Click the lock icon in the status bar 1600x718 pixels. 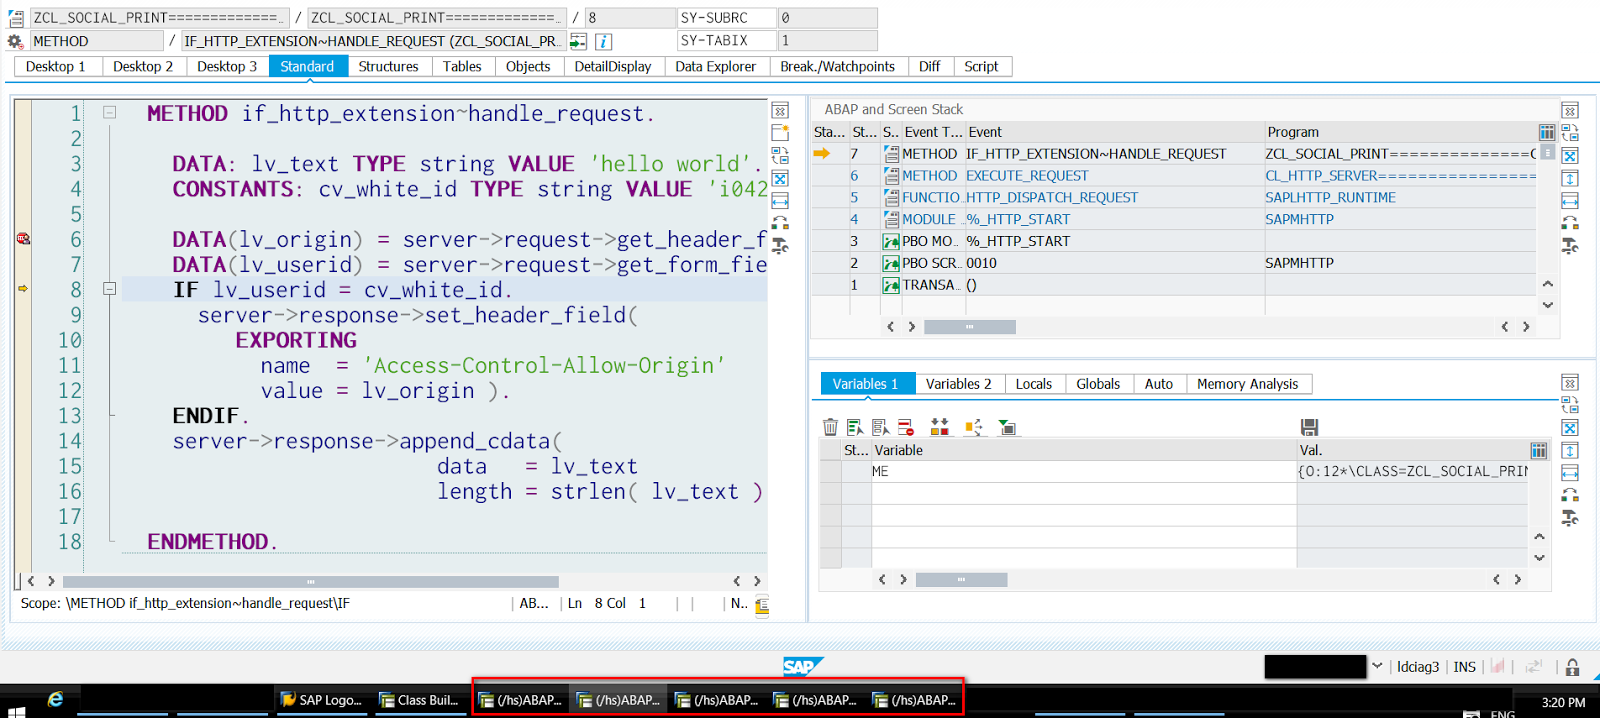(1572, 667)
